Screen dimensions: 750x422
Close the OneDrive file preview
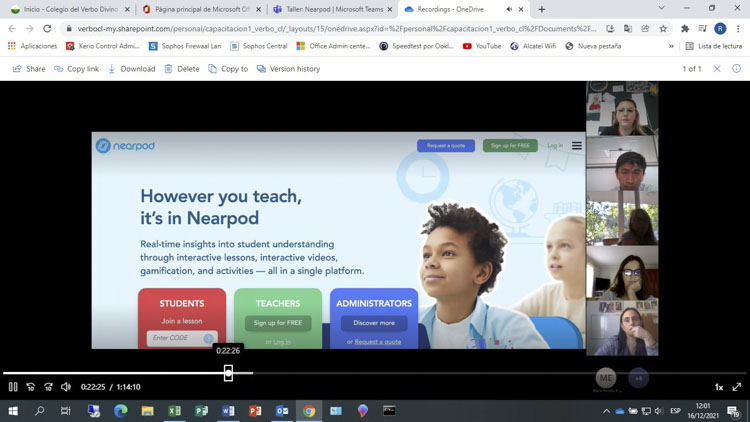(717, 69)
